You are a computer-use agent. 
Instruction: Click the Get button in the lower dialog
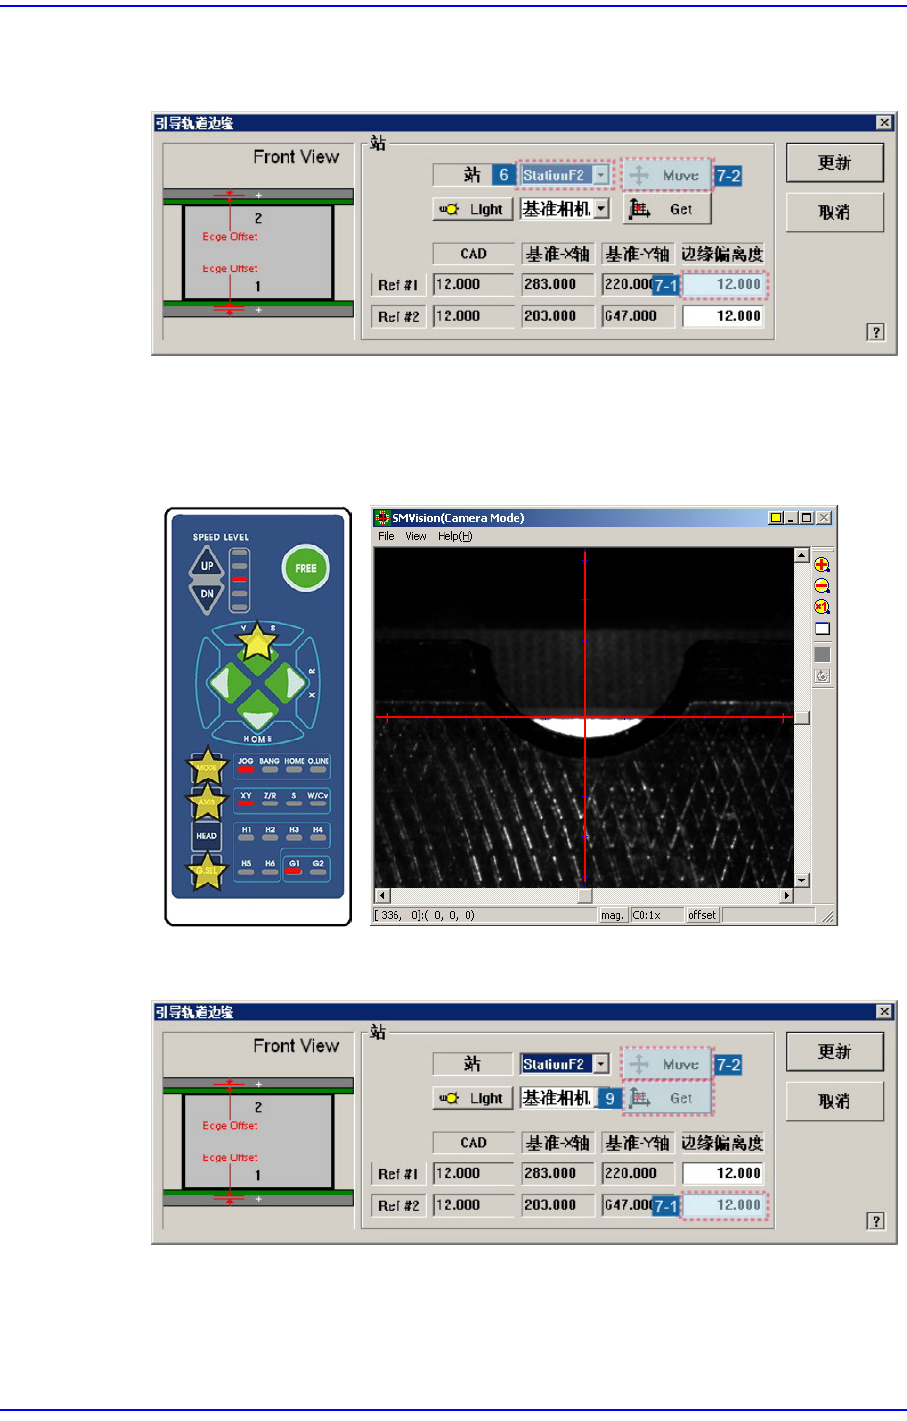click(667, 1098)
